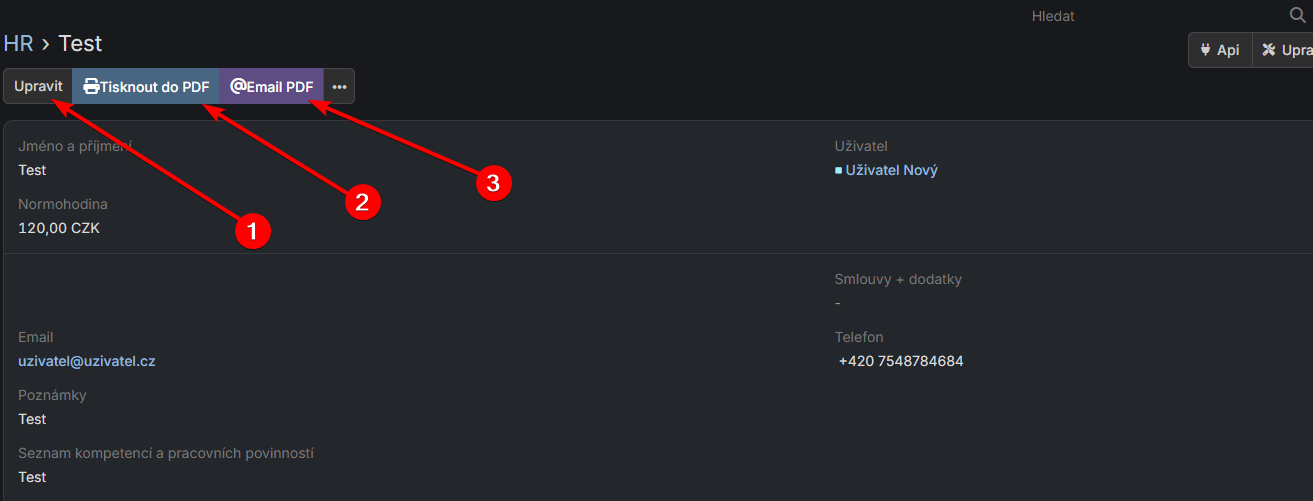Click the Test breadcrumb title
Image resolution: width=1313 pixels, height=501 pixels.
[80, 43]
